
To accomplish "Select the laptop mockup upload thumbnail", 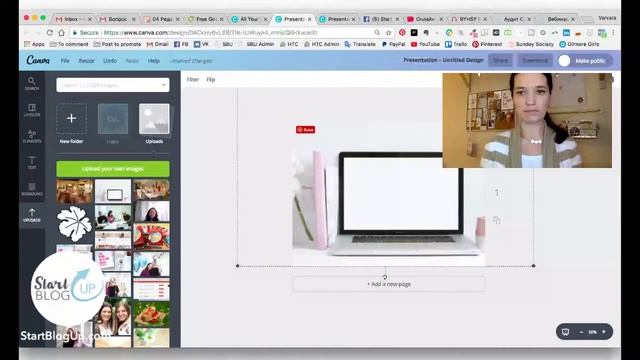I will pos(113,191).
